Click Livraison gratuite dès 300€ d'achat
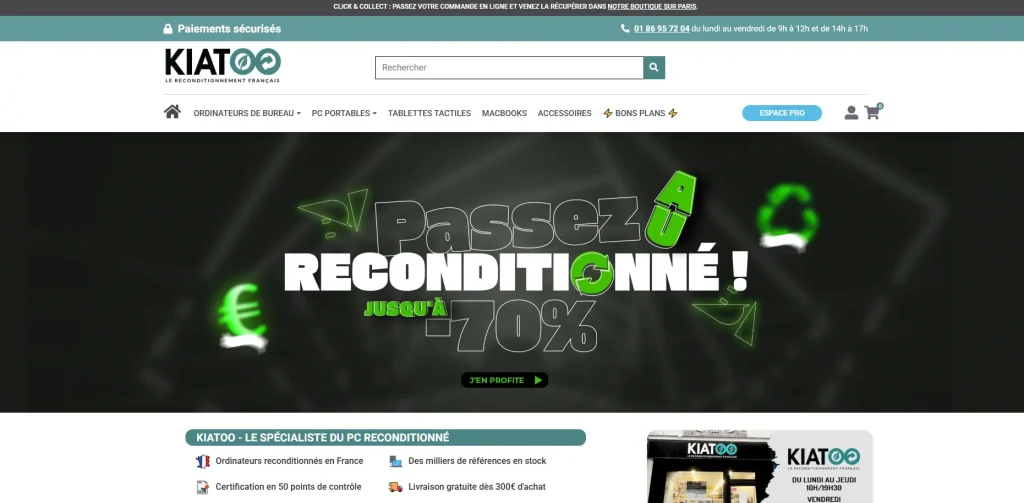The width and height of the screenshot is (1024, 503). [x=477, y=487]
